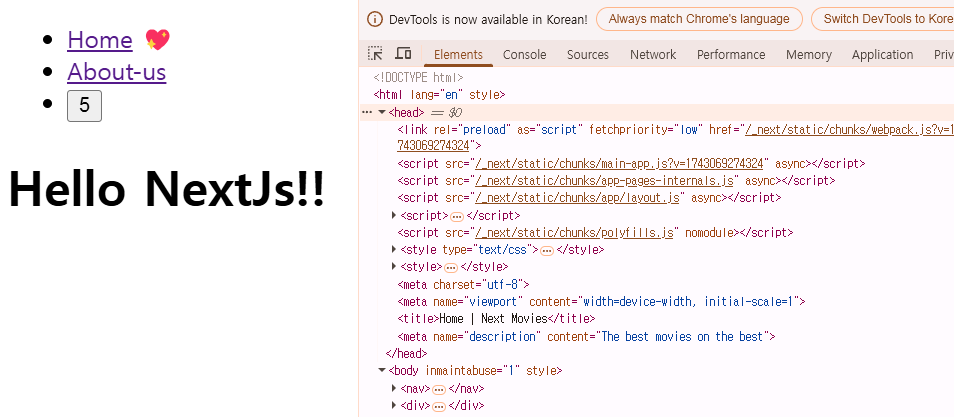
Task: Select the meta description row
Action: pyautogui.click(x=587, y=337)
